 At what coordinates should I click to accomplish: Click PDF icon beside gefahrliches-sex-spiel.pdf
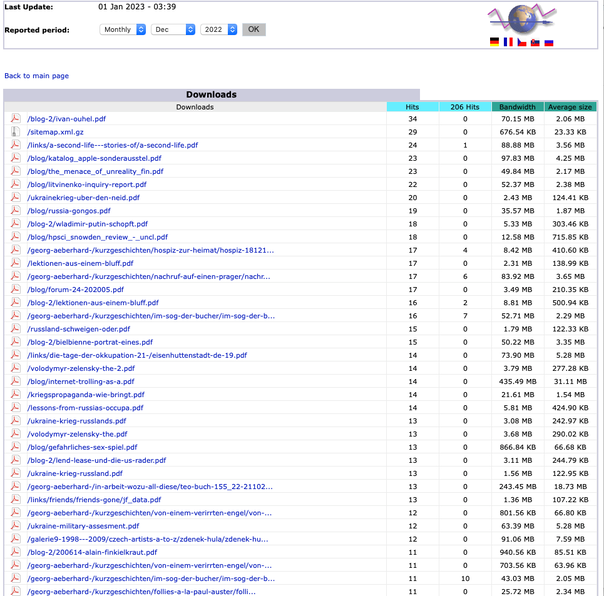coord(15,447)
